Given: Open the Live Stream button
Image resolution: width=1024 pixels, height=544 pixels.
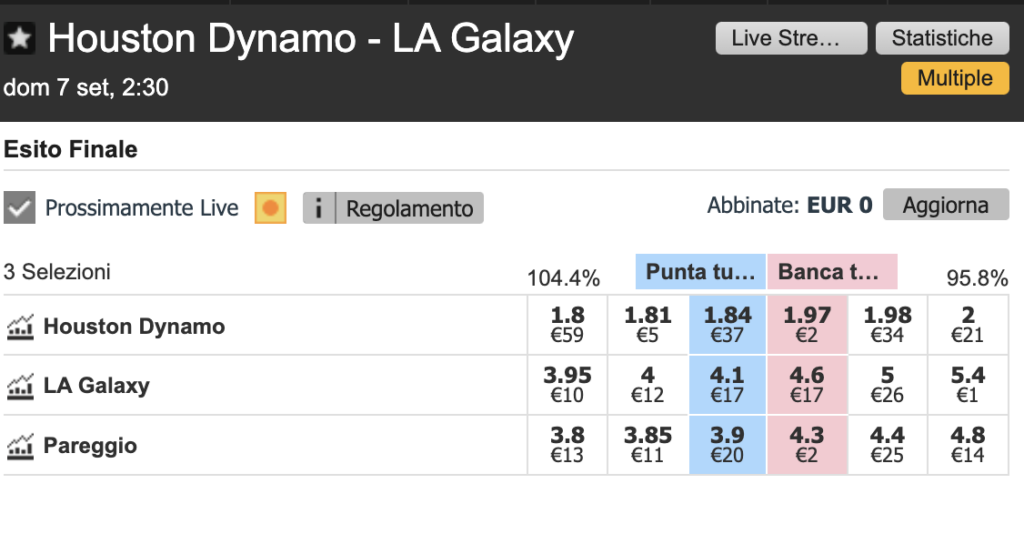Looking at the screenshot, I should click(x=791, y=39).
